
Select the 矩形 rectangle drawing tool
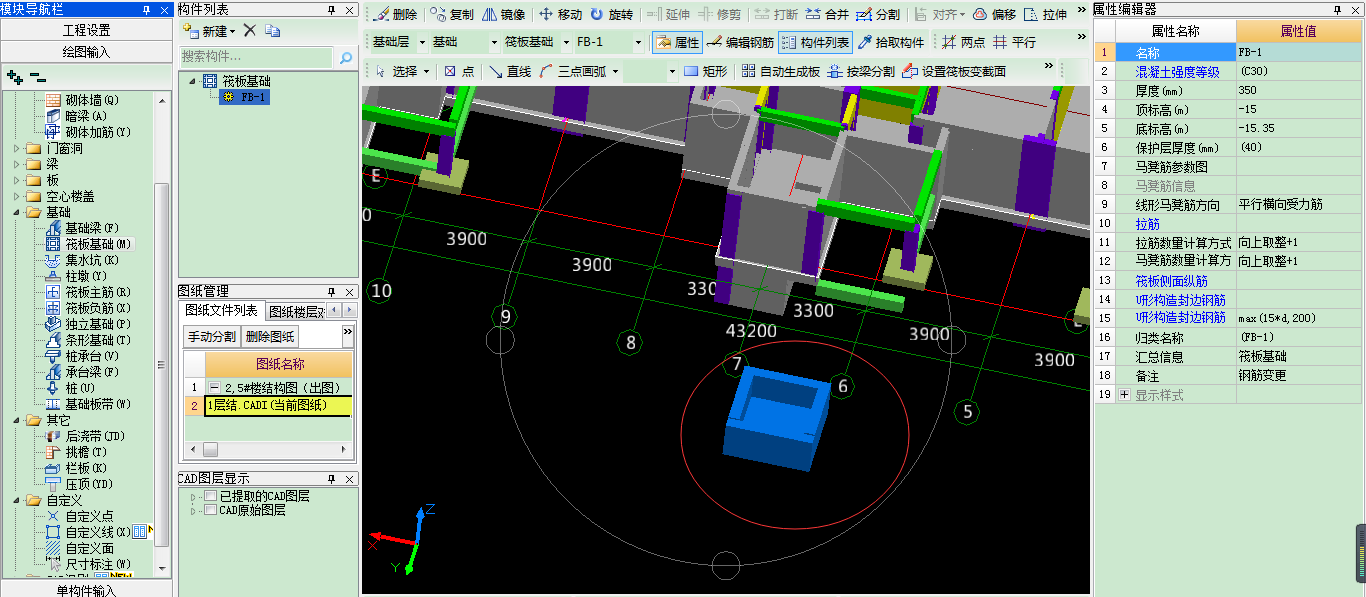(706, 71)
